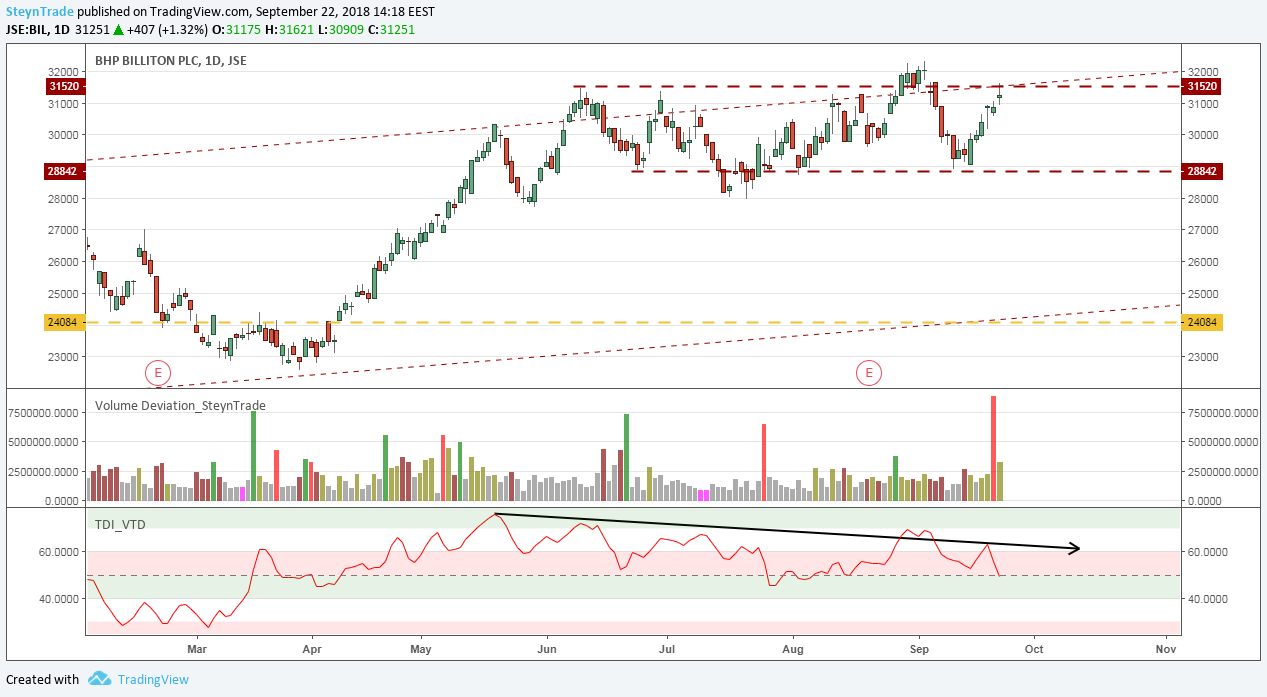Select the red 31520 price label on right
Viewport: 1267px width, 697px height.
[1200, 87]
